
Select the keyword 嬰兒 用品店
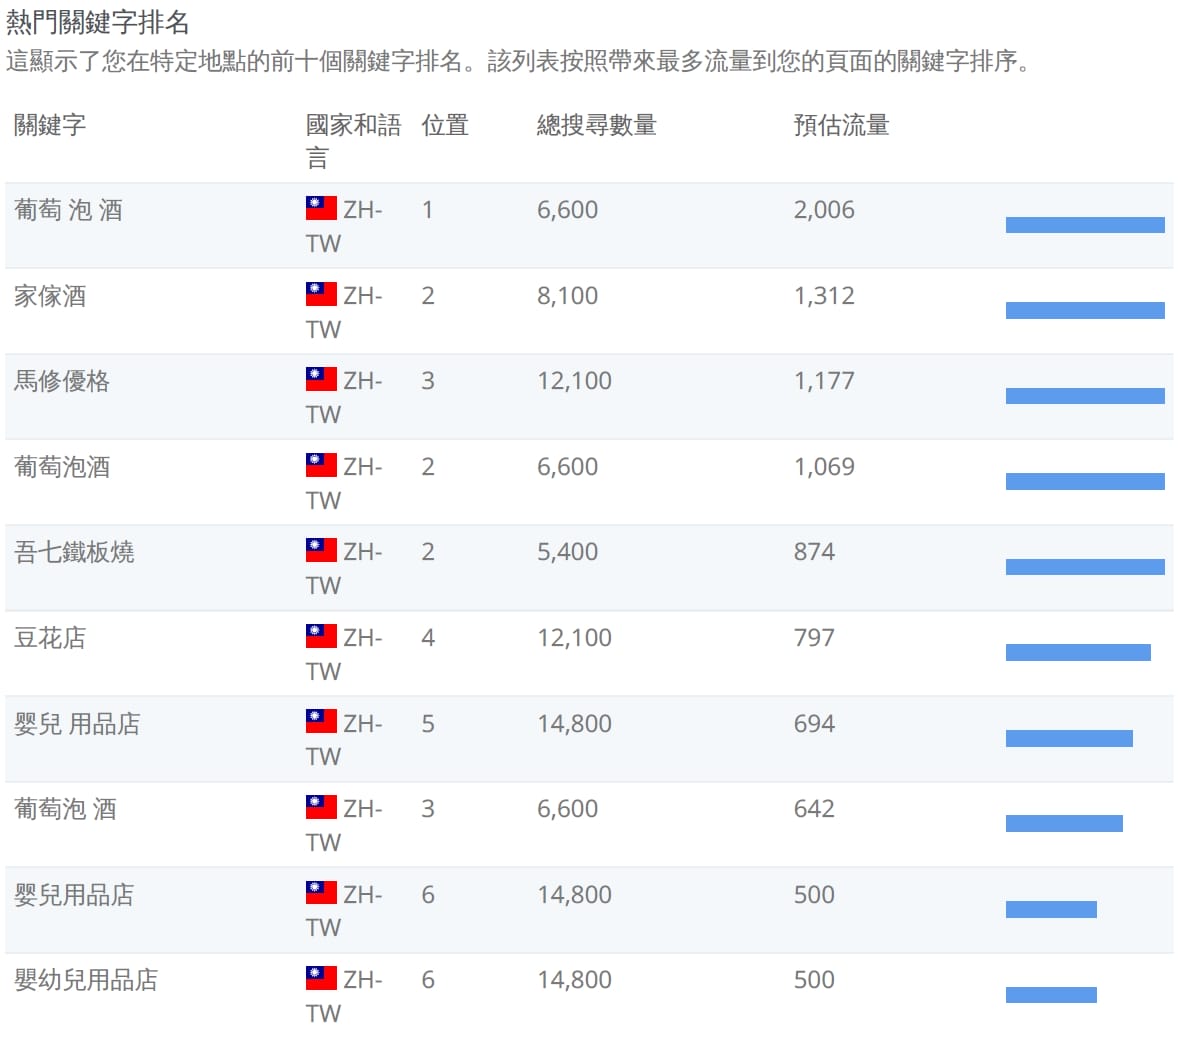point(77,724)
